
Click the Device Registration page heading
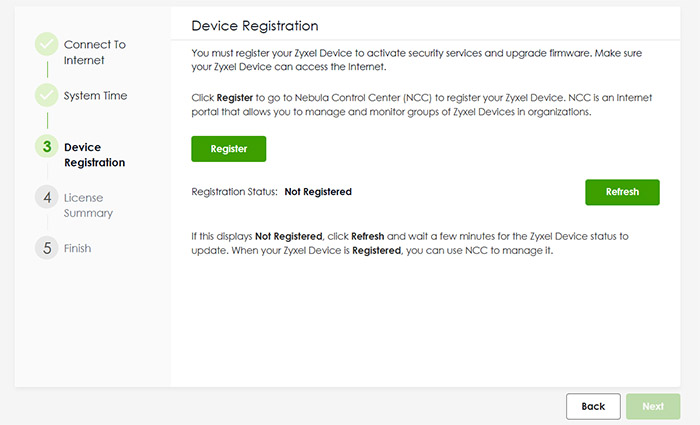[255, 26]
